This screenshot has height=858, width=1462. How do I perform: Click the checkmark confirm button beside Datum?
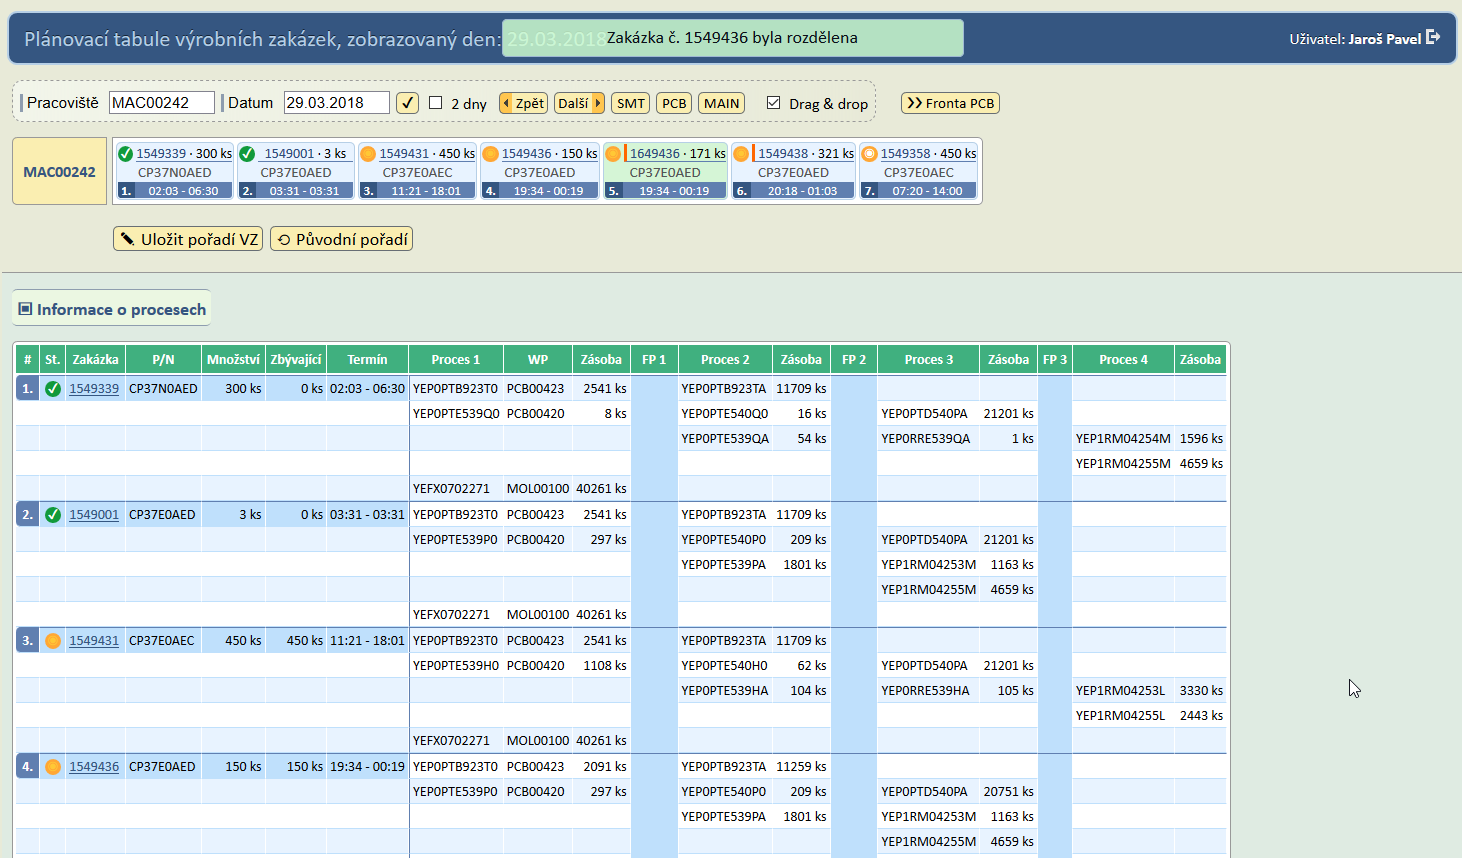point(407,103)
